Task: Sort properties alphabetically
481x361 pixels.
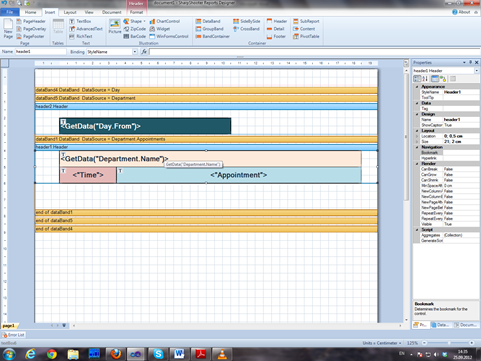Action: point(425,79)
